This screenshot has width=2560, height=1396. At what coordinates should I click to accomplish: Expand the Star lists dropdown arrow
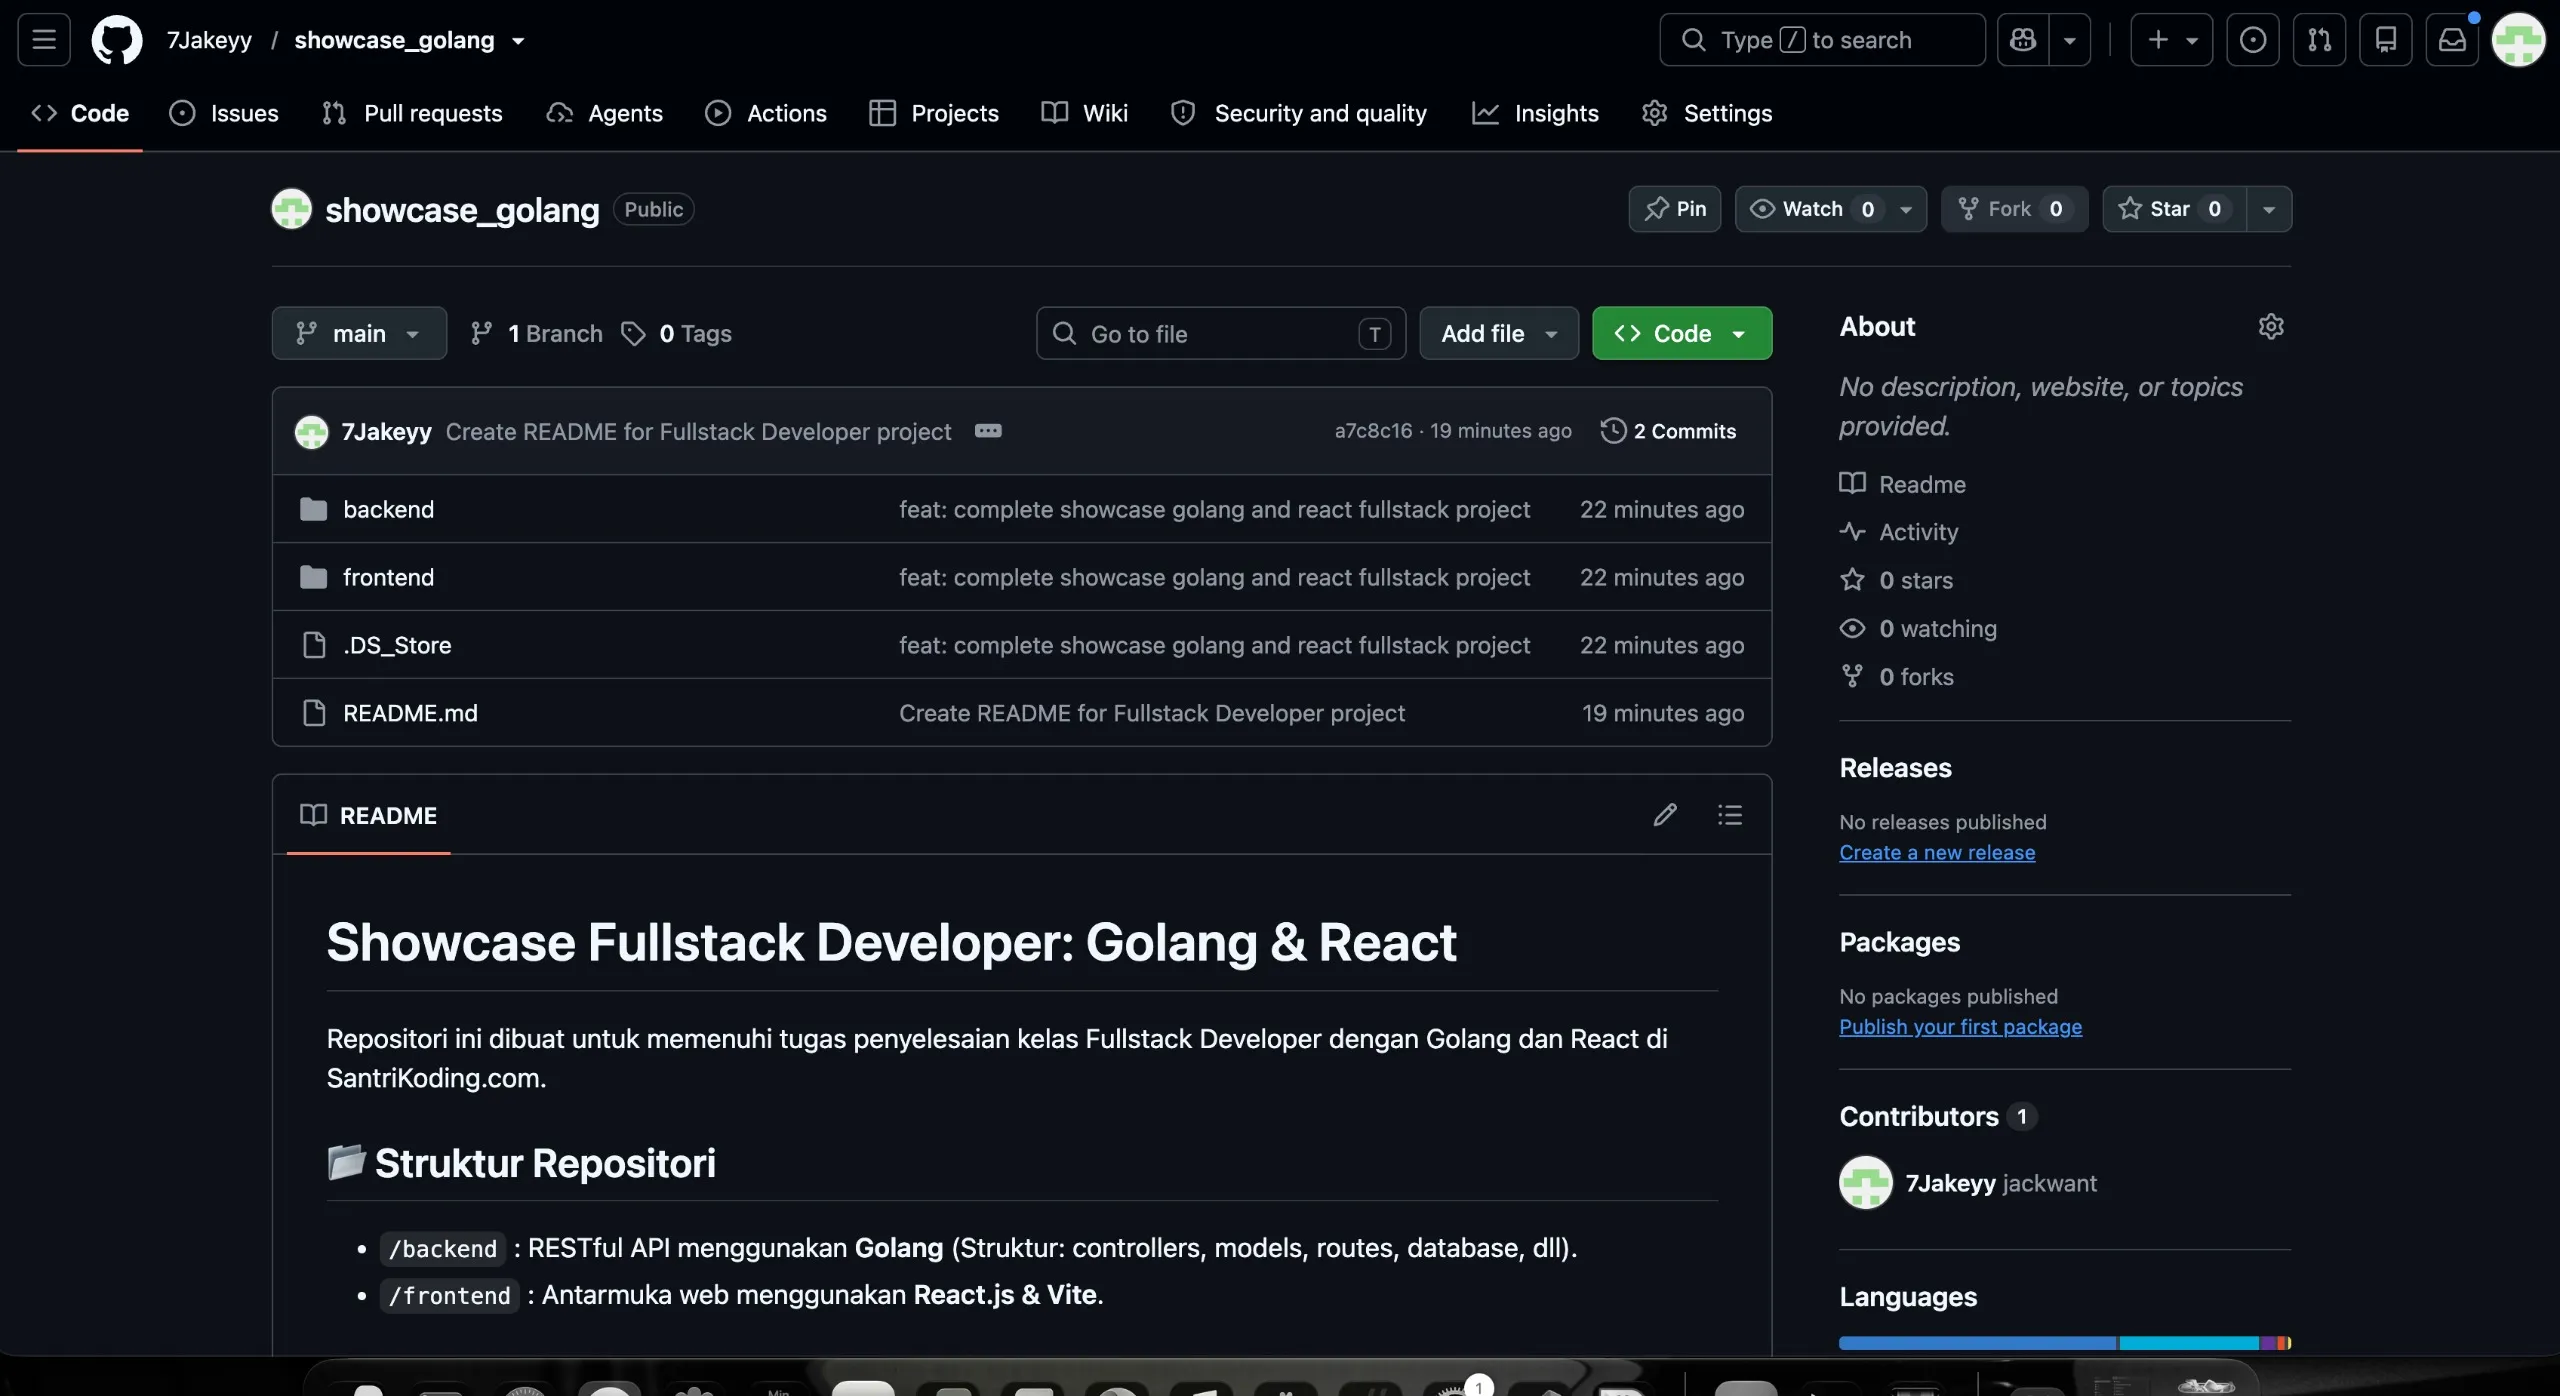point(2269,209)
